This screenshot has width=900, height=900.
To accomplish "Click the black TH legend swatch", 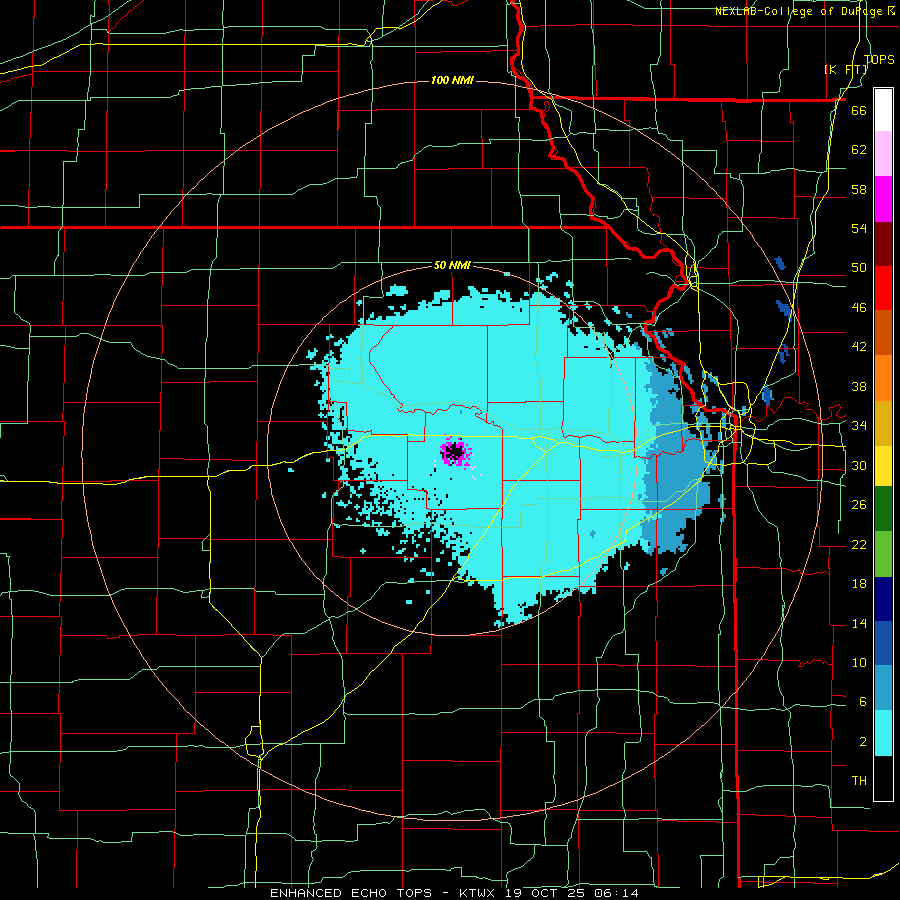I will tap(883, 778).
